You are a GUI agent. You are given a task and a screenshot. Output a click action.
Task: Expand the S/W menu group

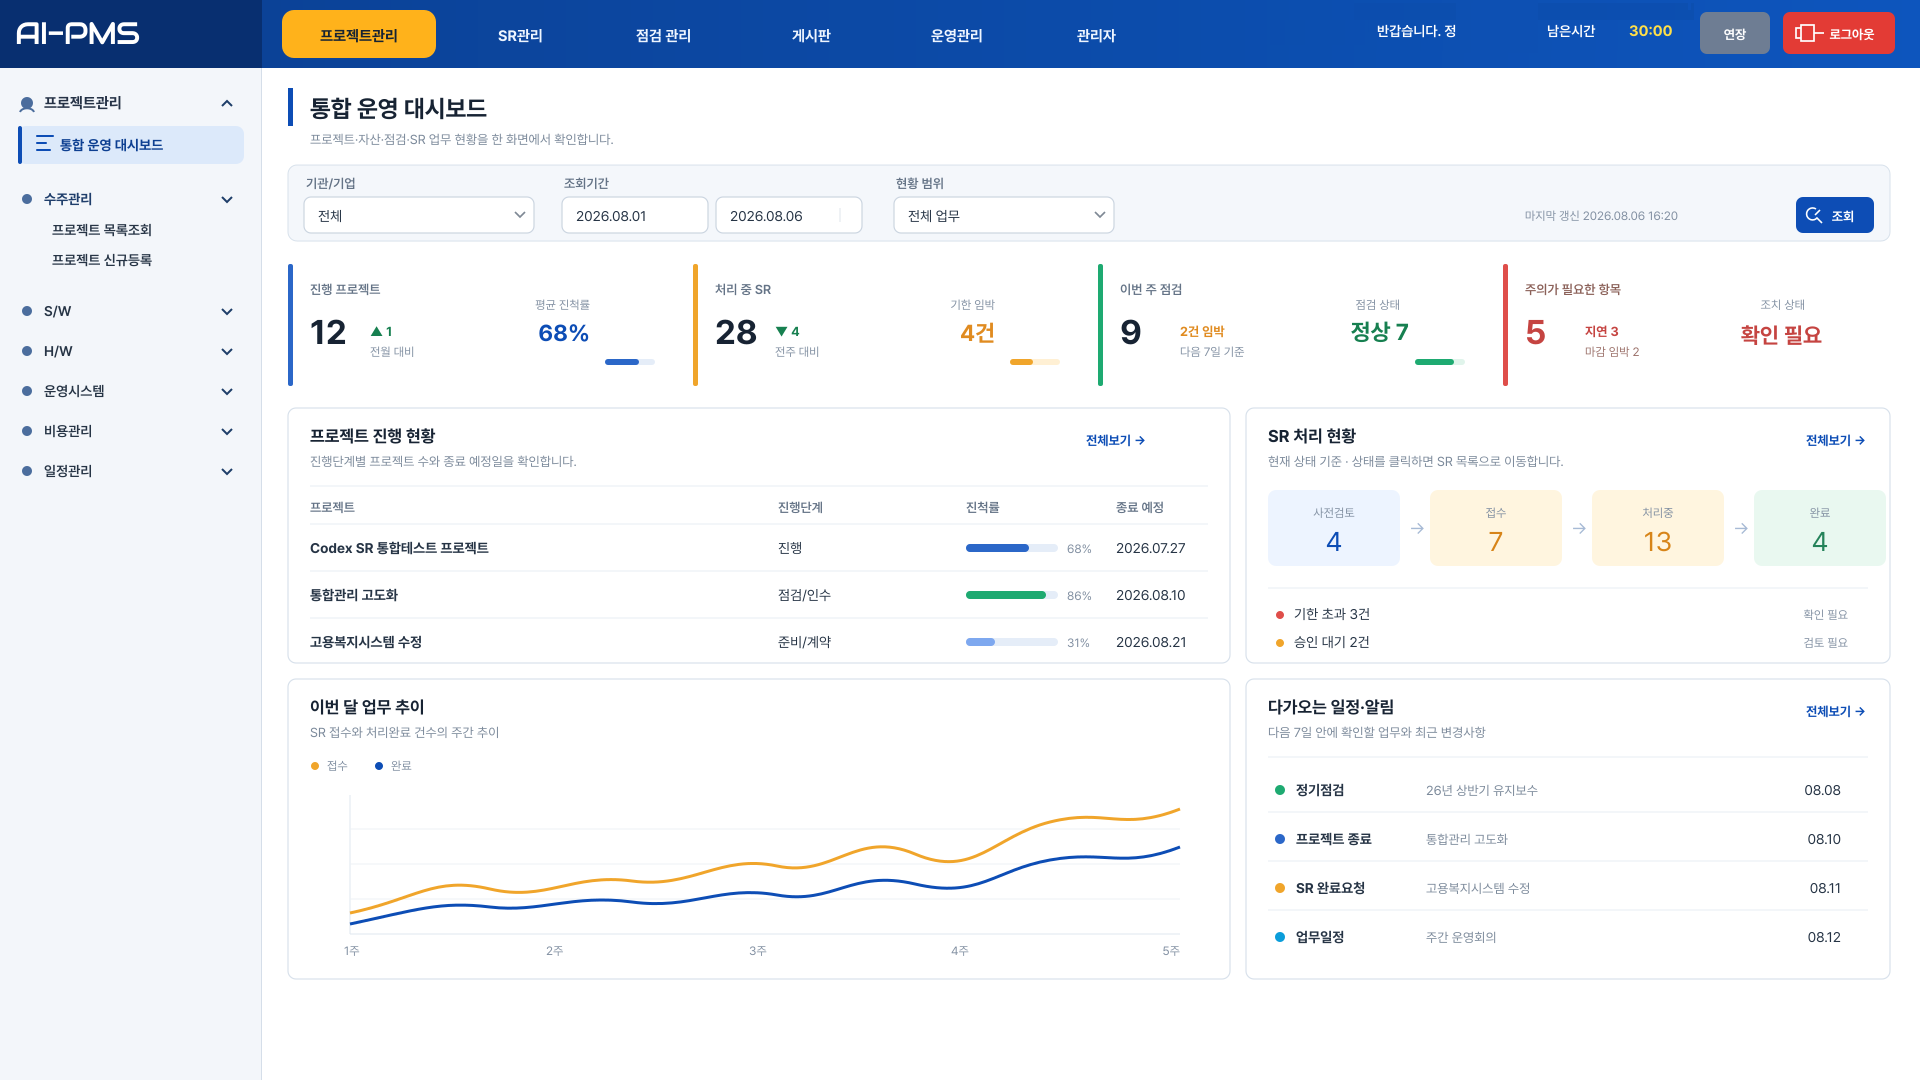[227, 311]
